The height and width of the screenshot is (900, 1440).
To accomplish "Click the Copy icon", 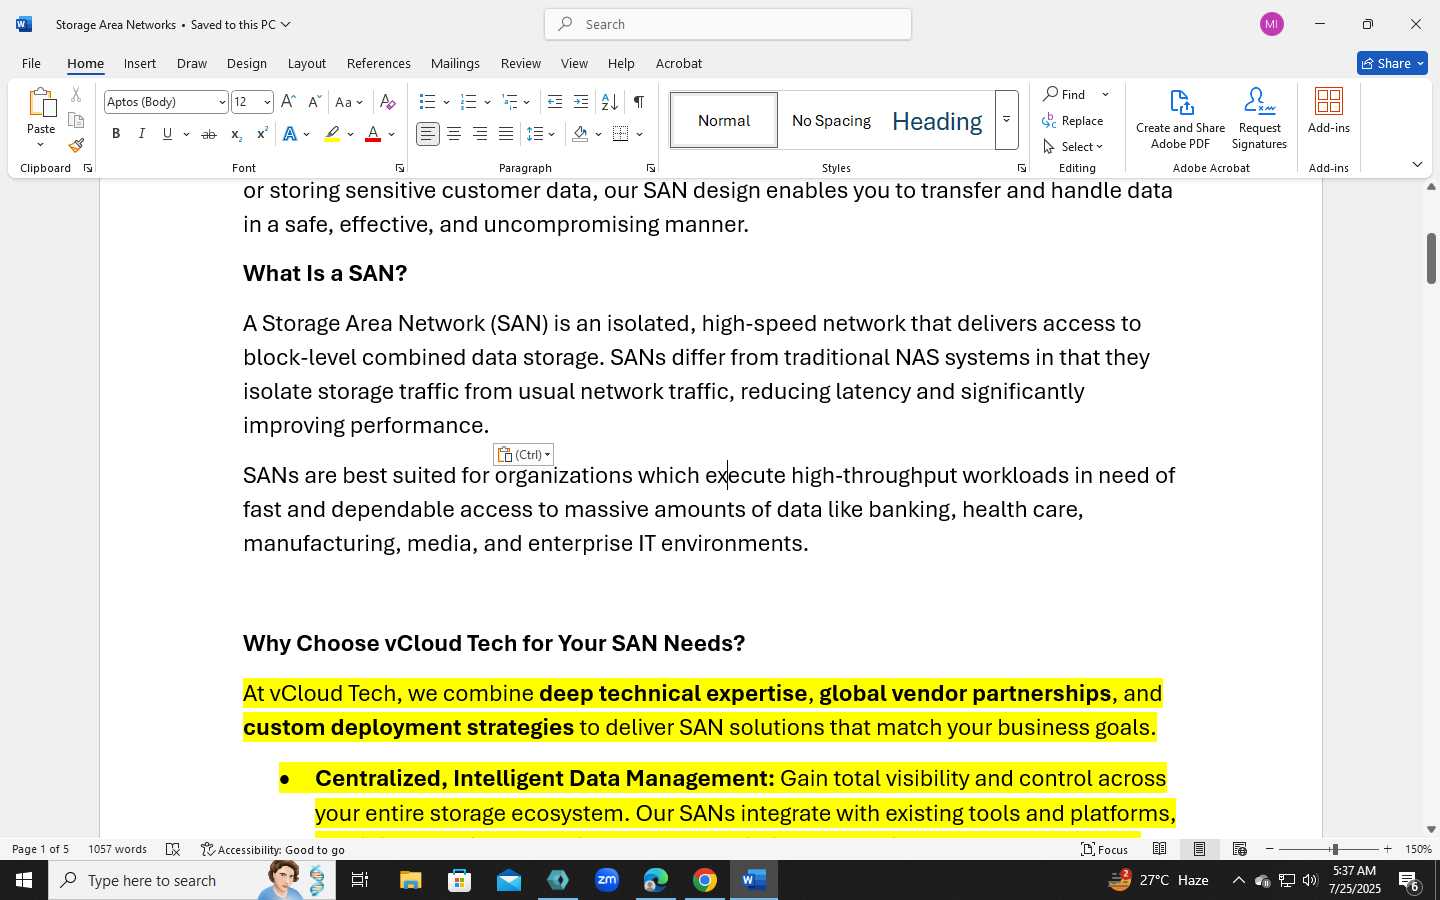I will click(76, 120).
